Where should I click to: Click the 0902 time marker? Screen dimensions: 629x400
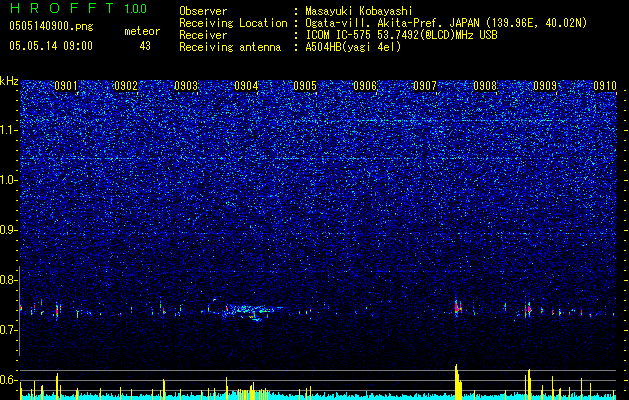pyautogui.click(x=126, y=86)
